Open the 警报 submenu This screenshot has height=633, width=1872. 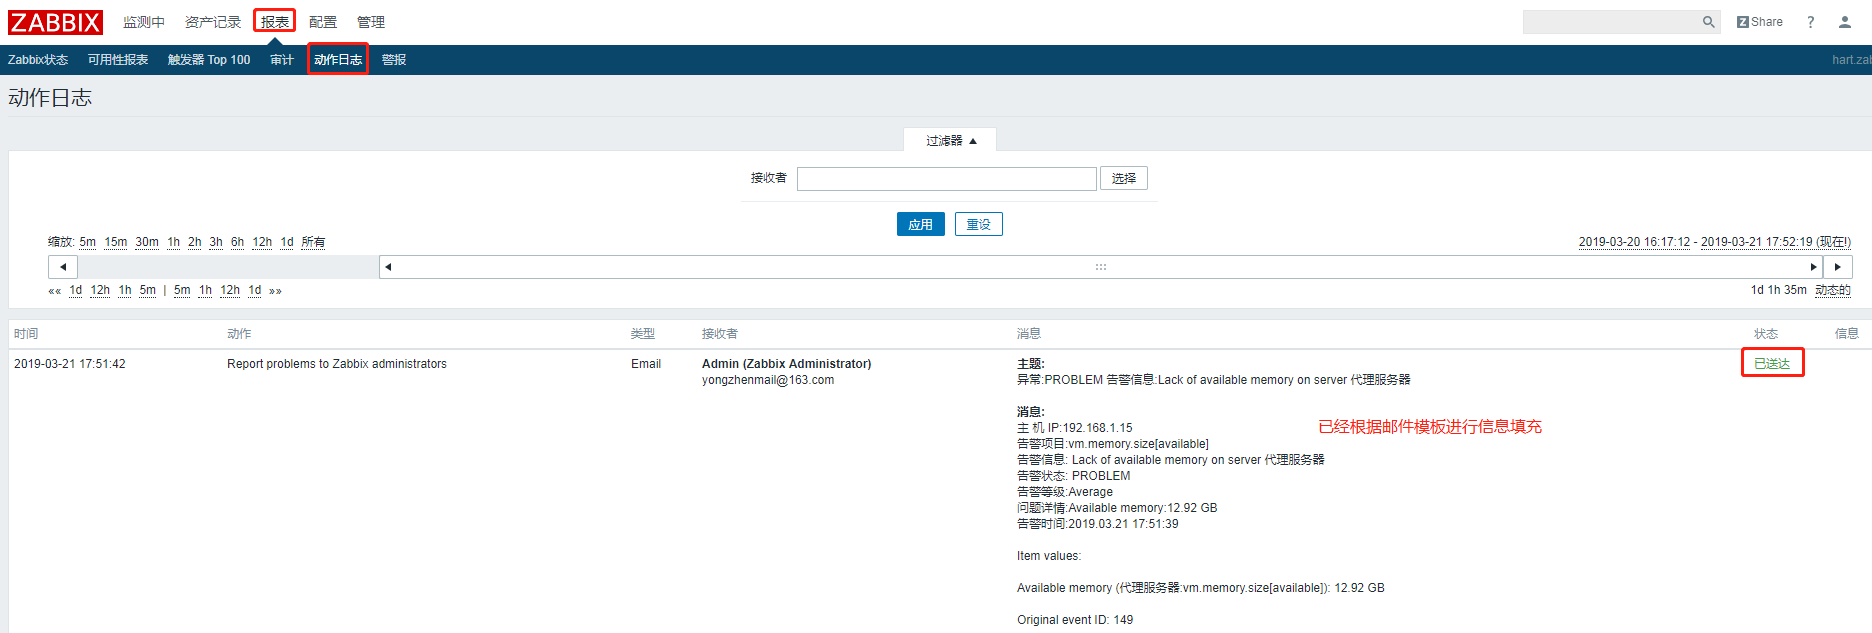[x=394, y=60]
